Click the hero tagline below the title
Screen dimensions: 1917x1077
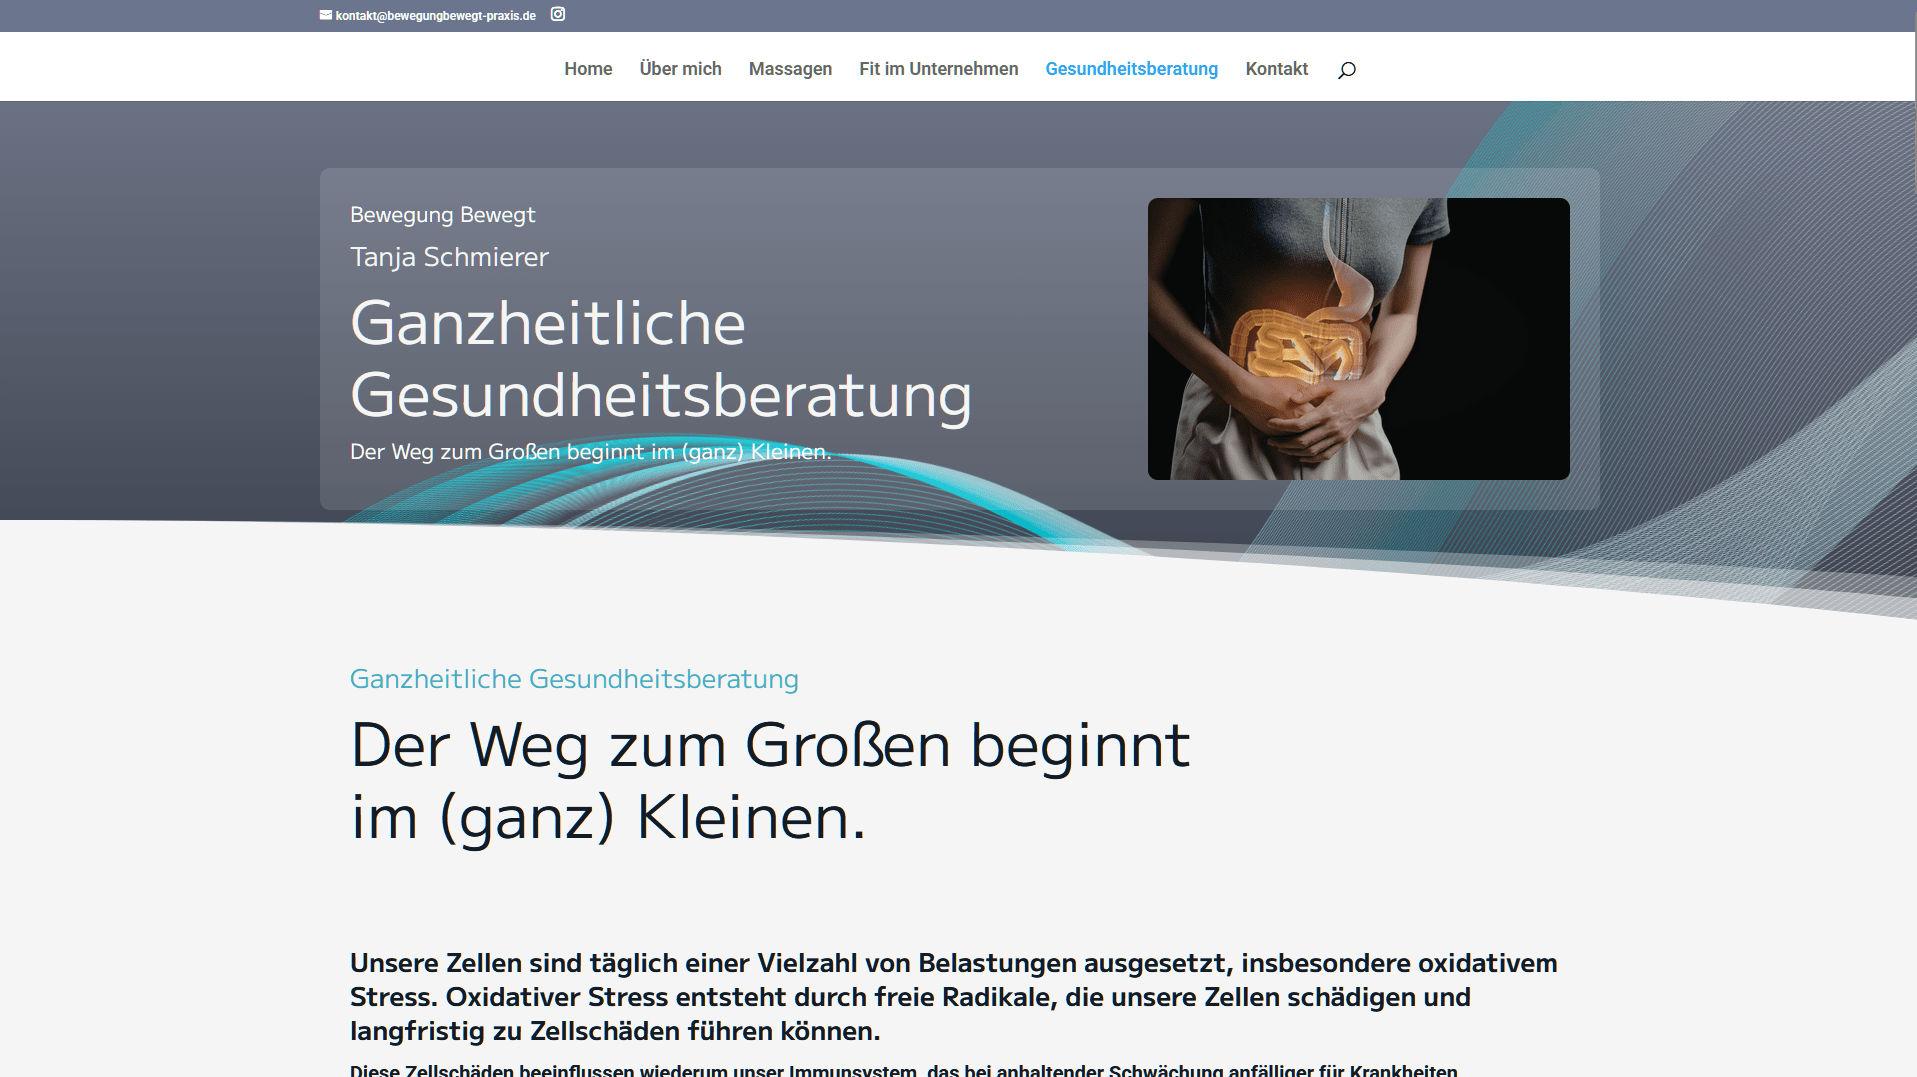(x=590, y=451)
